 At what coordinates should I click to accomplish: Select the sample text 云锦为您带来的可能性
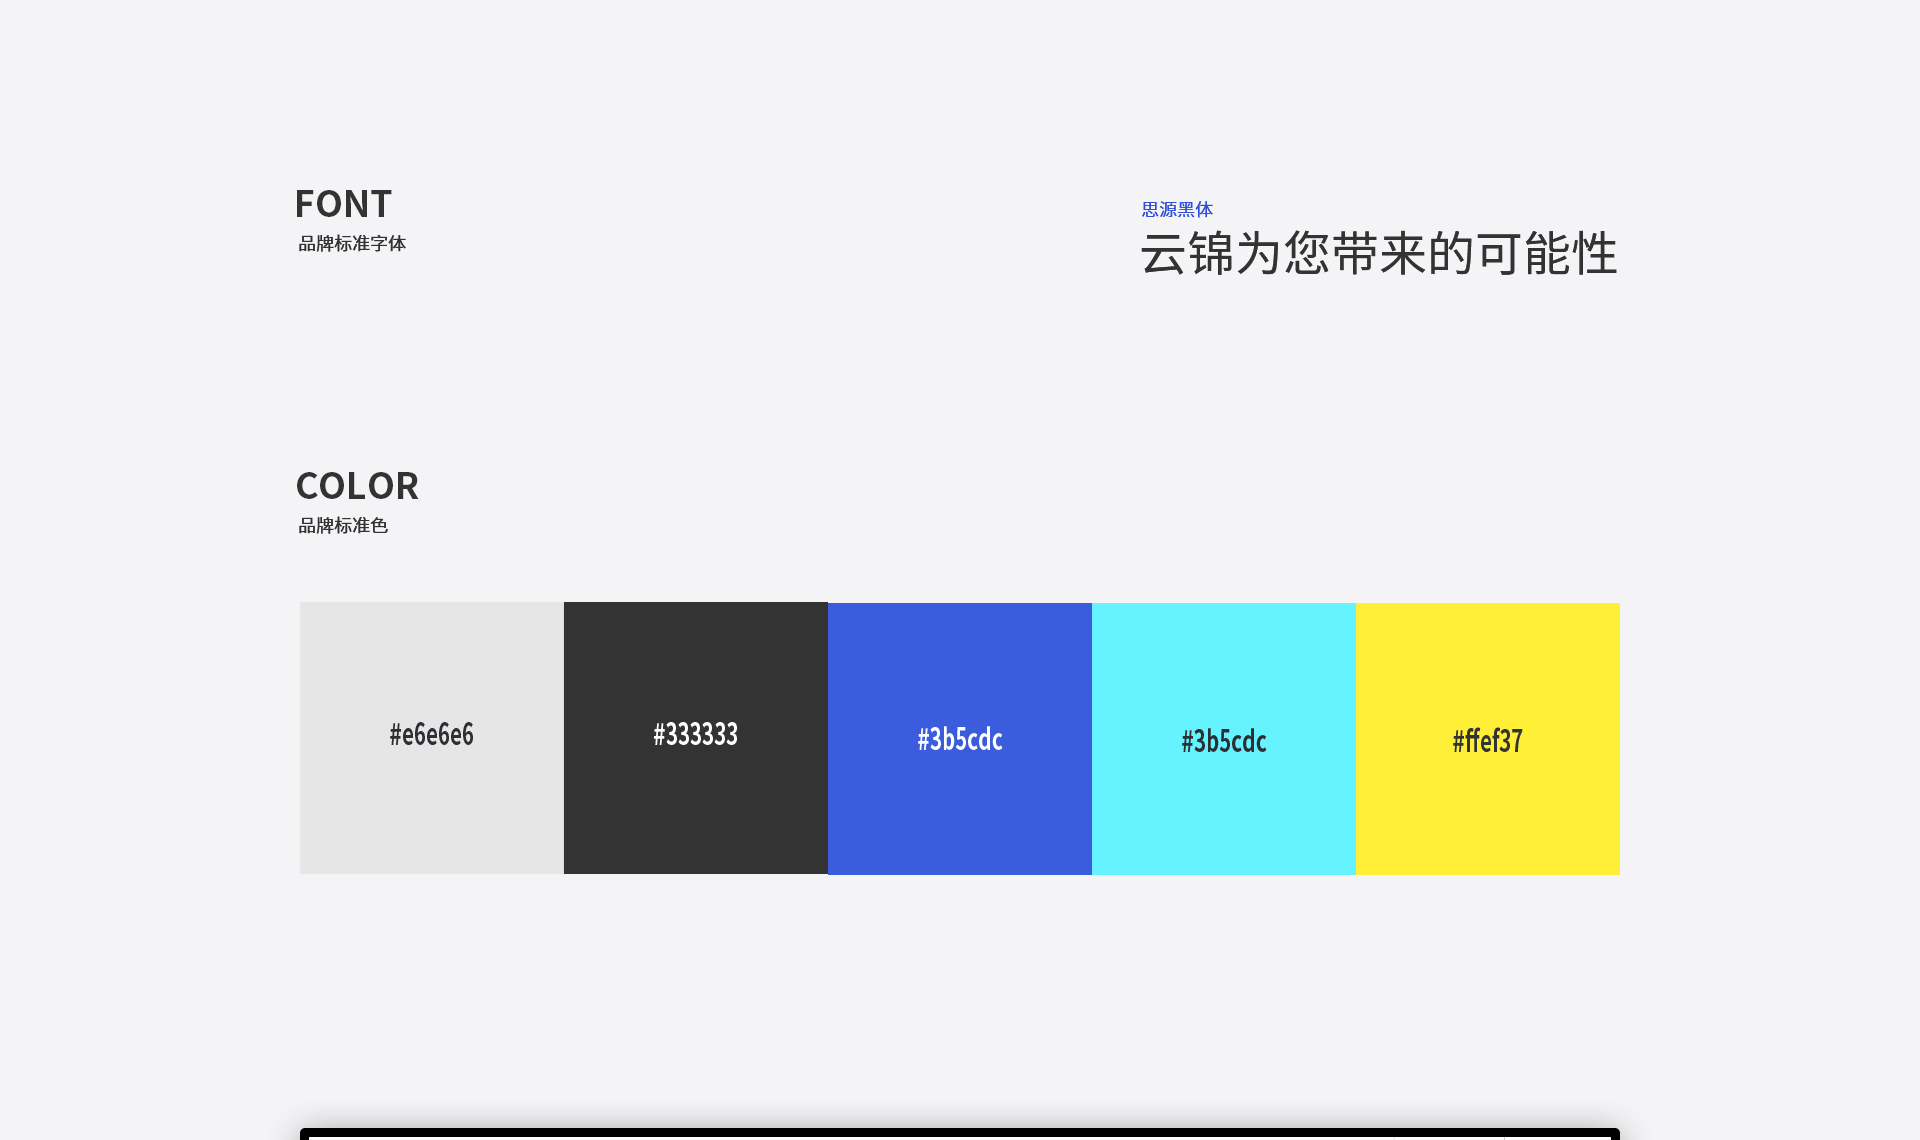[x=1380, y=255]
